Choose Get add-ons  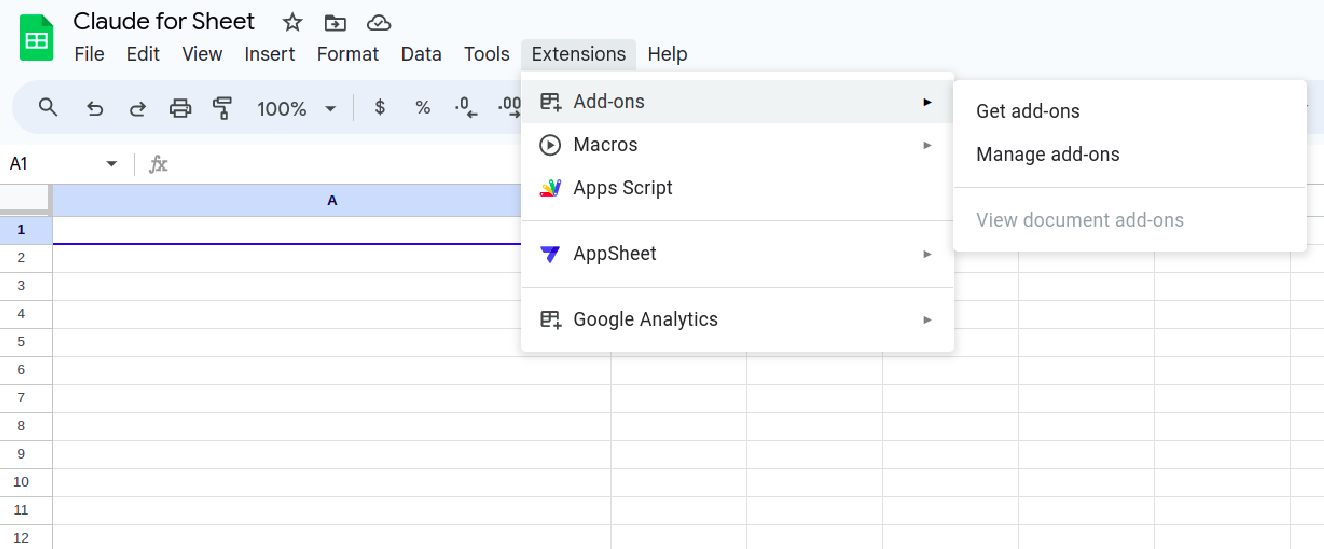[x=1130, y=112]
